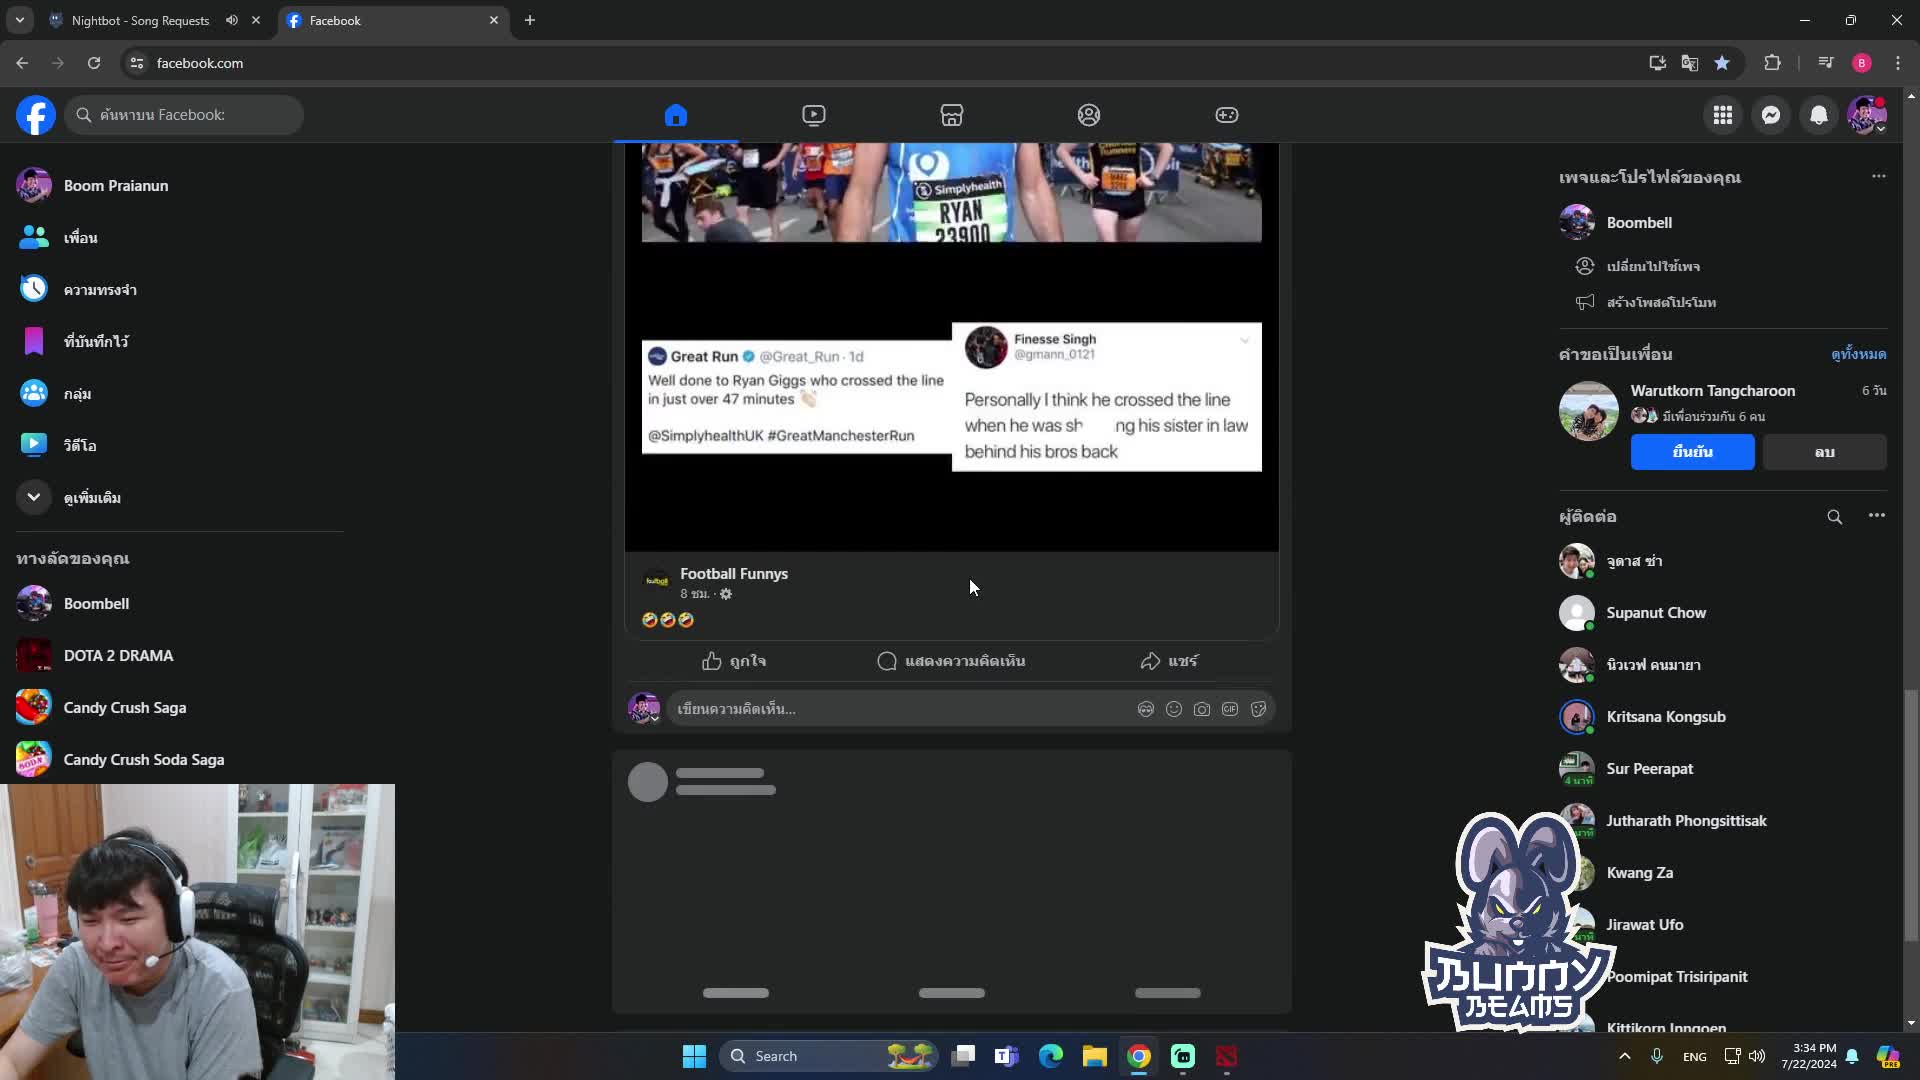Show hidden system tray icons
1920x1080 pixels.
(1625, 1056)
